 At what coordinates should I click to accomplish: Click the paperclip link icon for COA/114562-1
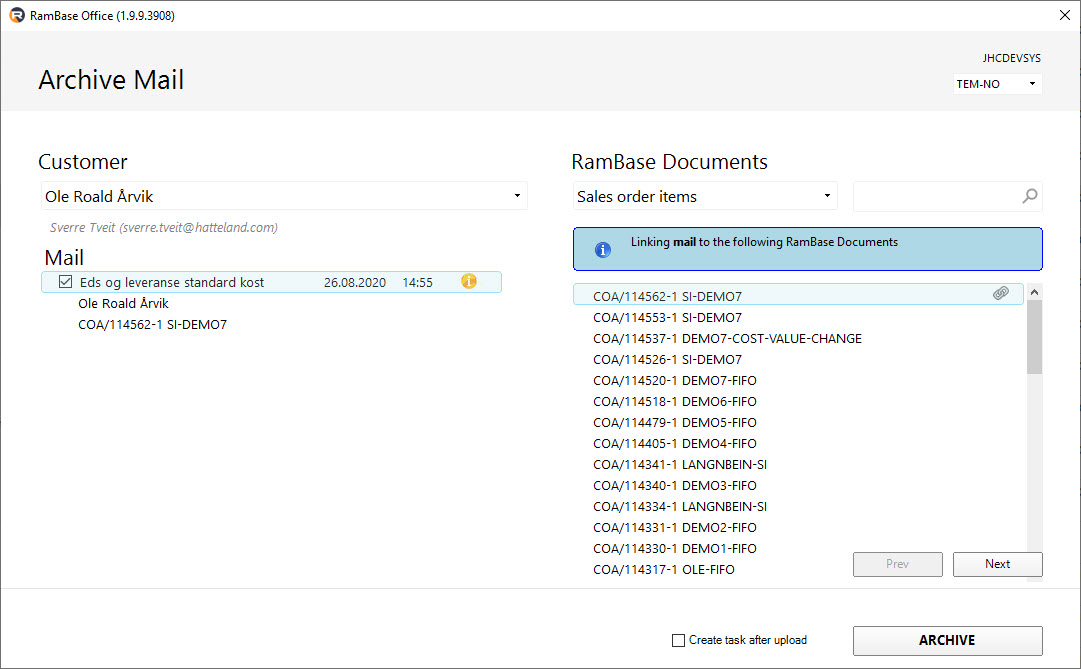point(1001,294)
